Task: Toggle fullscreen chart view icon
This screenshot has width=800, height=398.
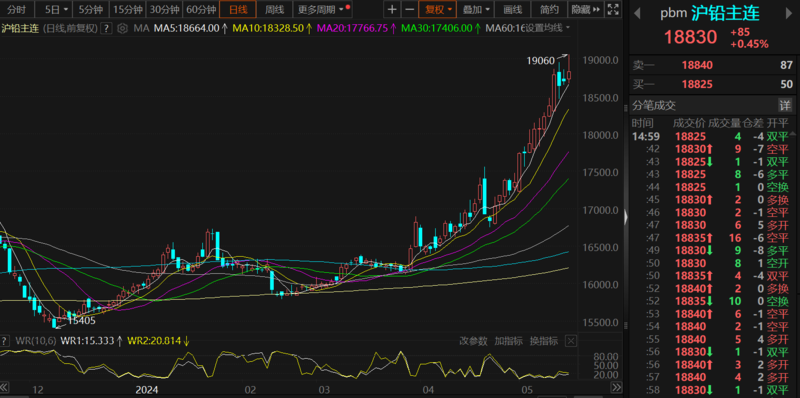Action: click(x=614, y=9)
